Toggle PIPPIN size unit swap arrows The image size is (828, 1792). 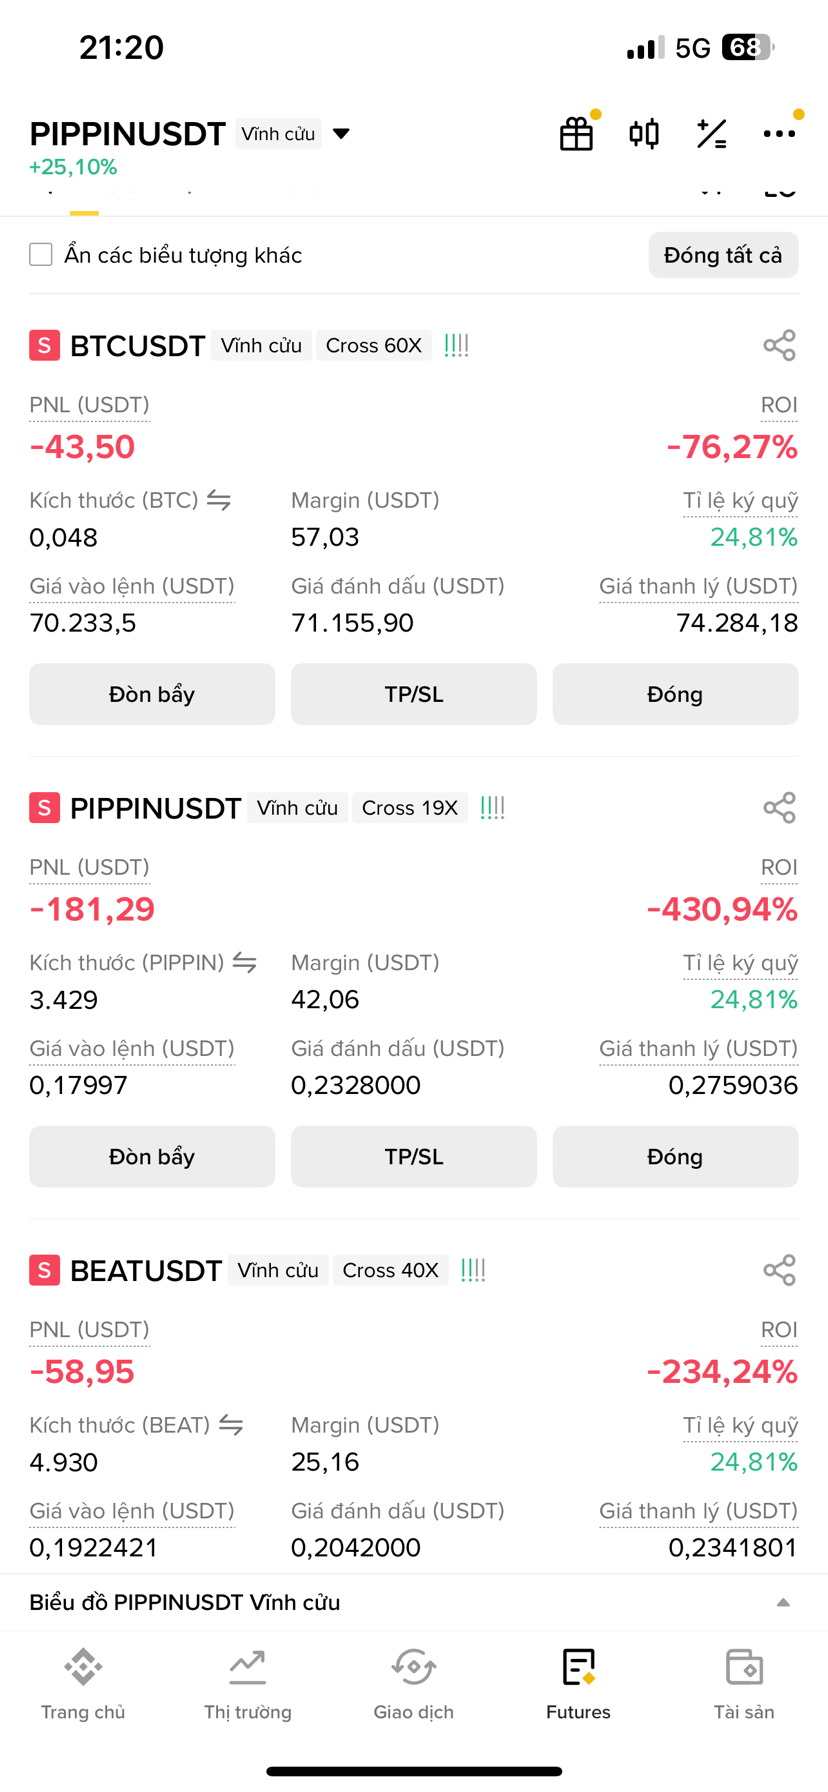(245, 962)
